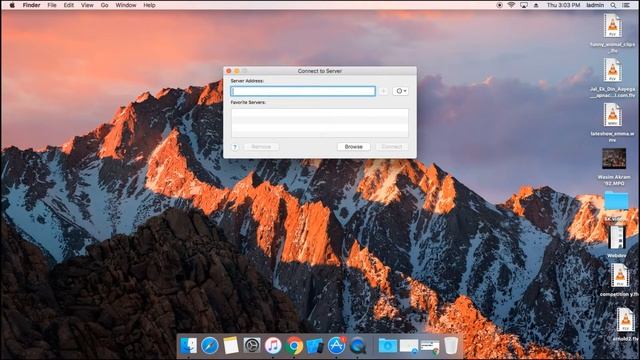
Task: Launch QuickTime Player from the Dock
Action: (358, 346)
